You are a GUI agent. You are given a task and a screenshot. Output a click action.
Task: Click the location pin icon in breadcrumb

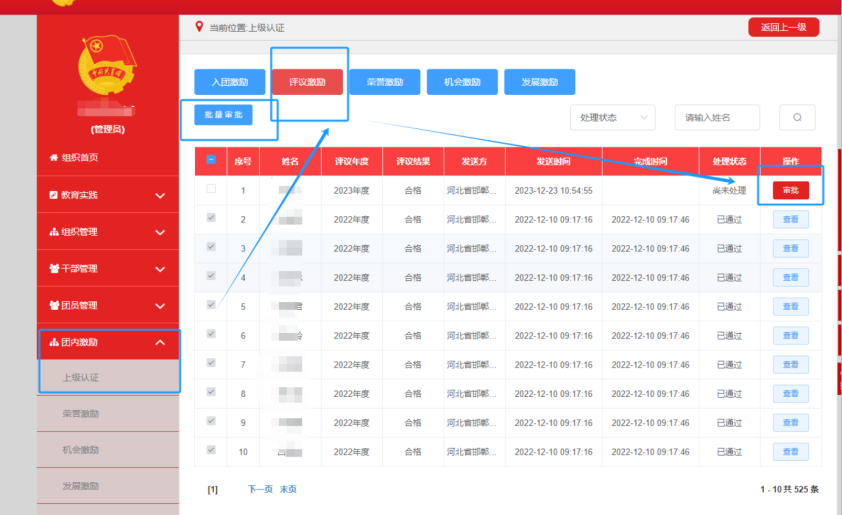coord(198,27)
